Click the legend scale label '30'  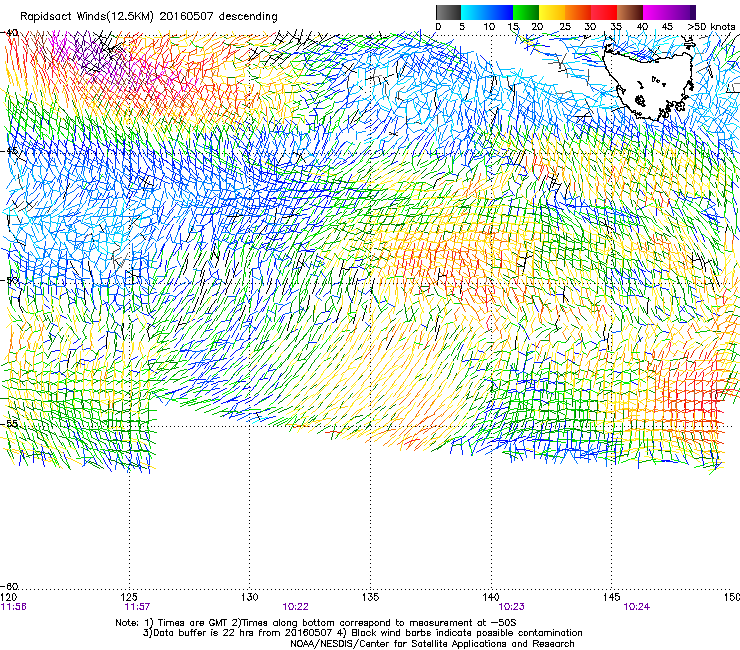click(x=590, y=27)
